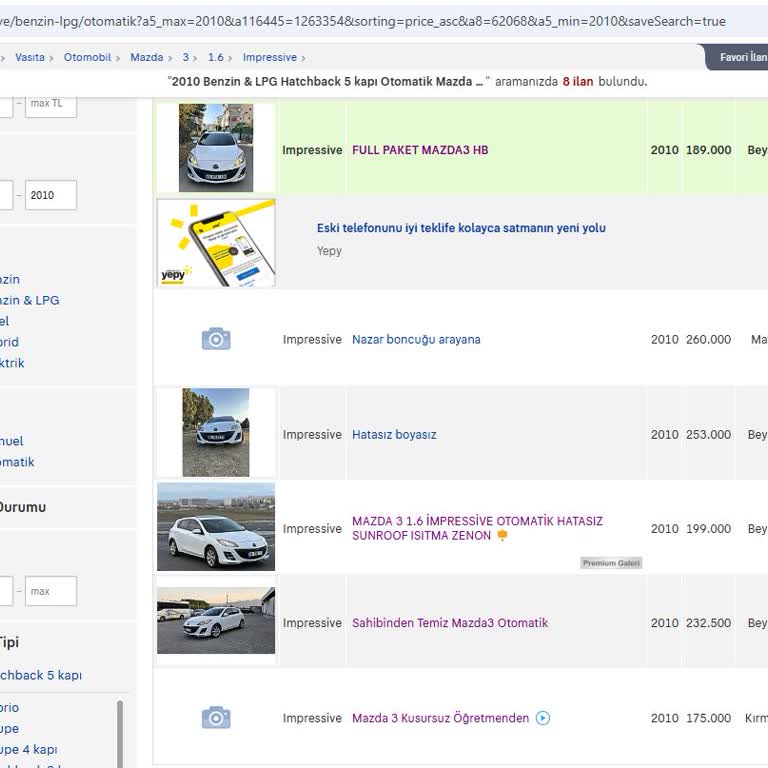Click the 260.000 price cell
This screenshot has height=768, width=768.
[708, 339]
